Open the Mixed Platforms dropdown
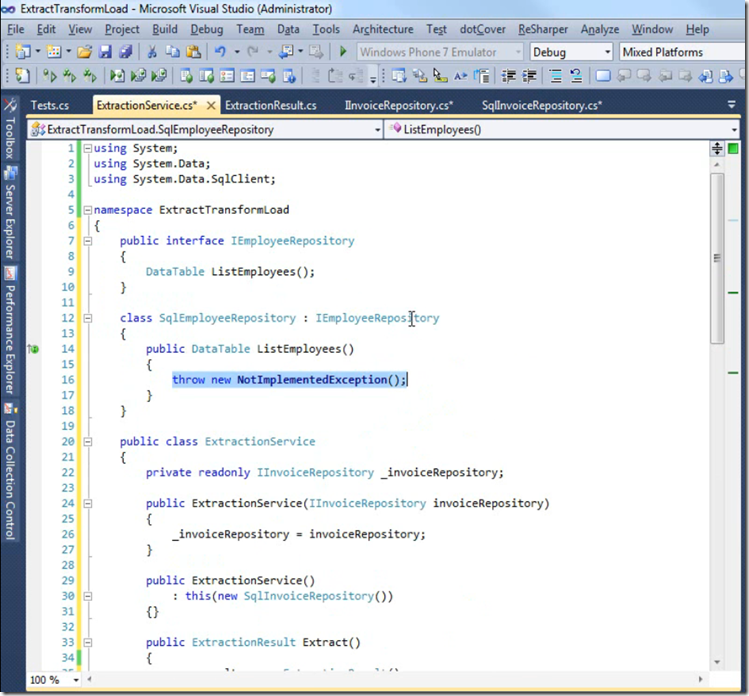This screenshot has width=749, height=696. tap(683, 52)
